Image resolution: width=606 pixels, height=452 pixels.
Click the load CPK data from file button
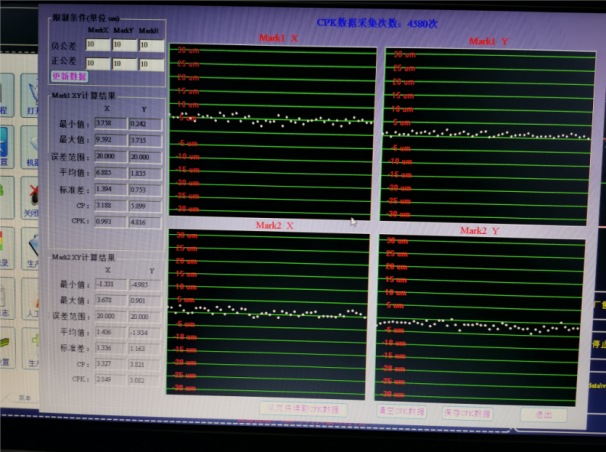(305, 409)
